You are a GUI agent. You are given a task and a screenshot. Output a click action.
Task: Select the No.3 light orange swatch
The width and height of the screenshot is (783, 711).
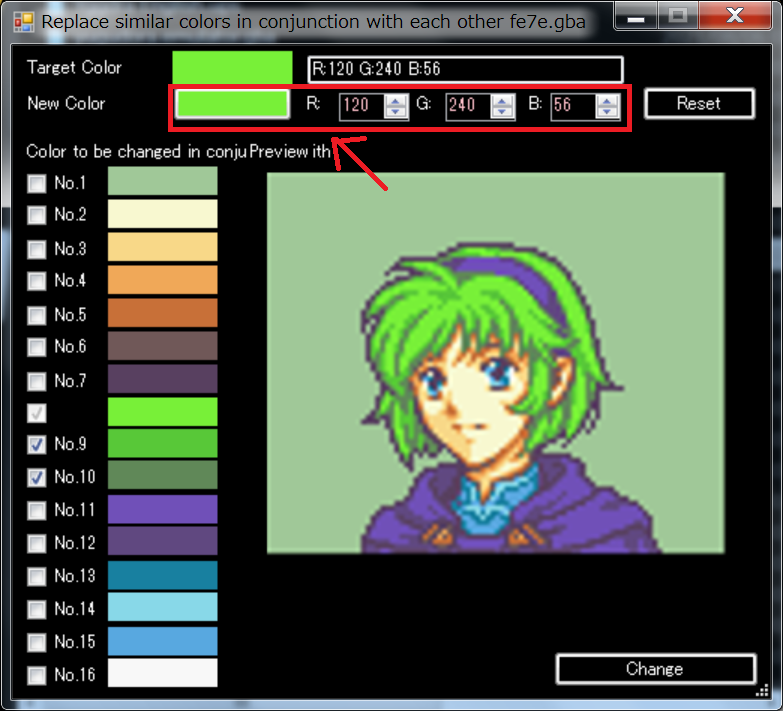163,247
